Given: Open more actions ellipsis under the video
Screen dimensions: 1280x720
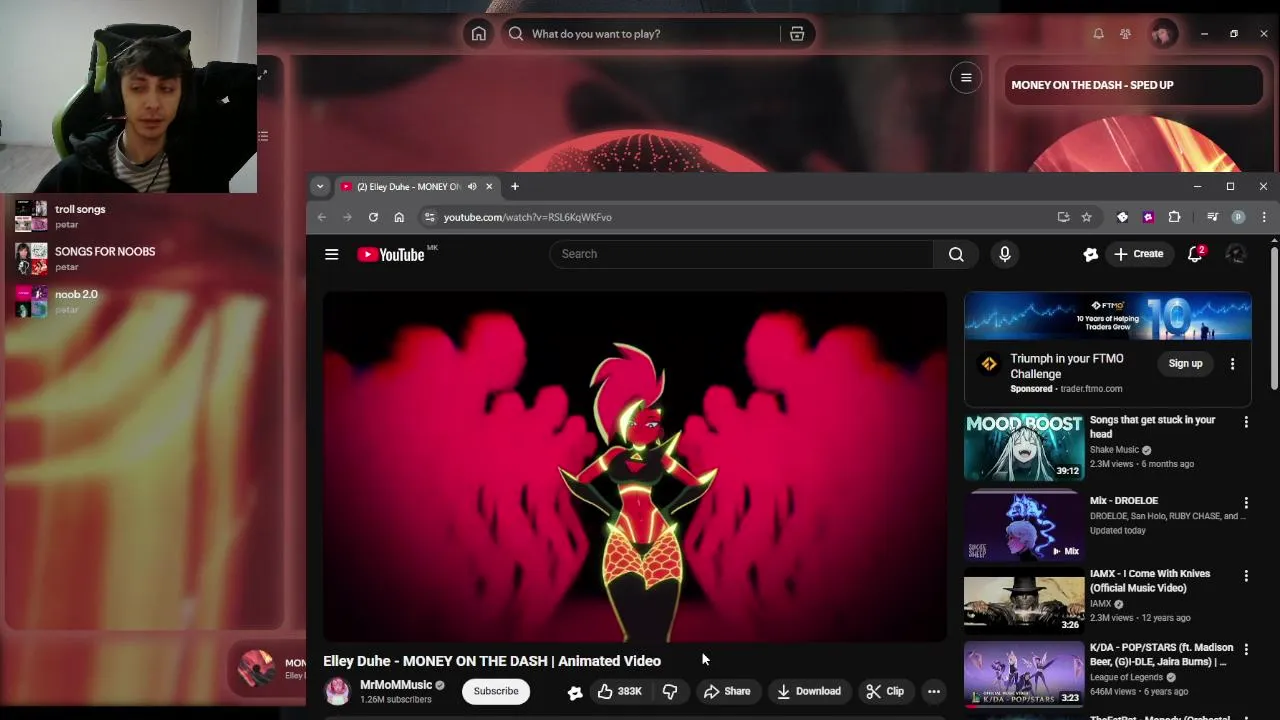Looking at the screenshot, I should [933, 691].
